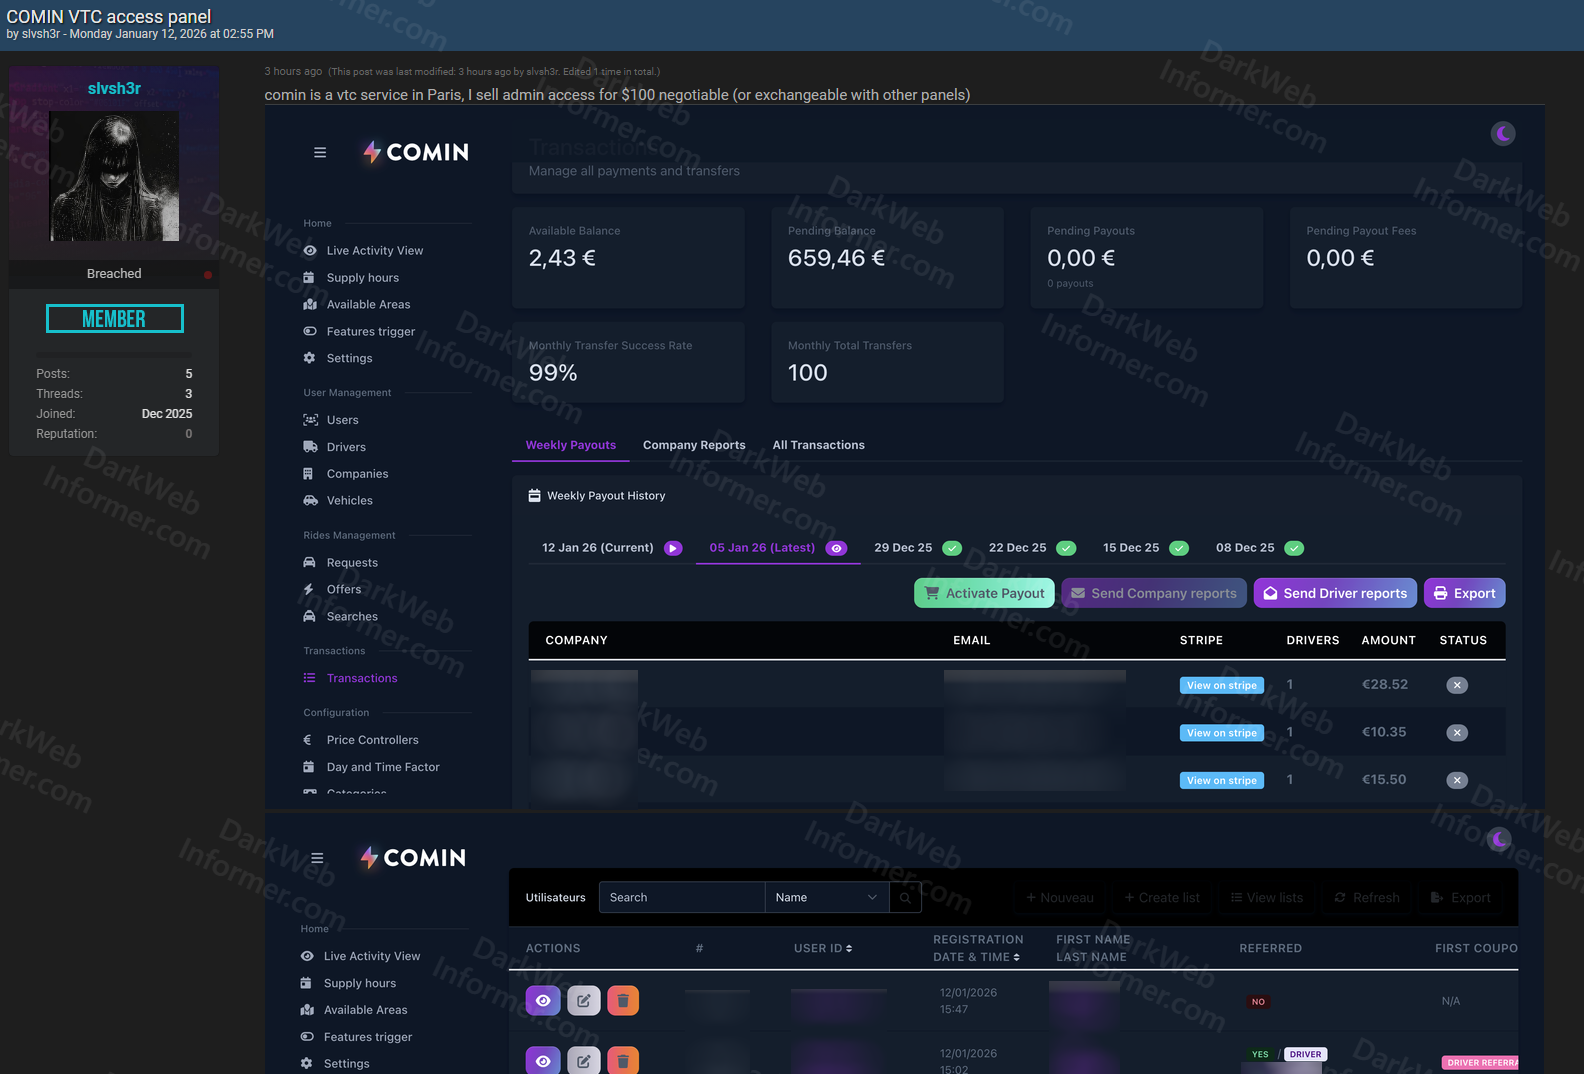The height and width of the screenshot is (1074, 1584).
Task: Click the Activate Payout button
Action: point(984,593)
